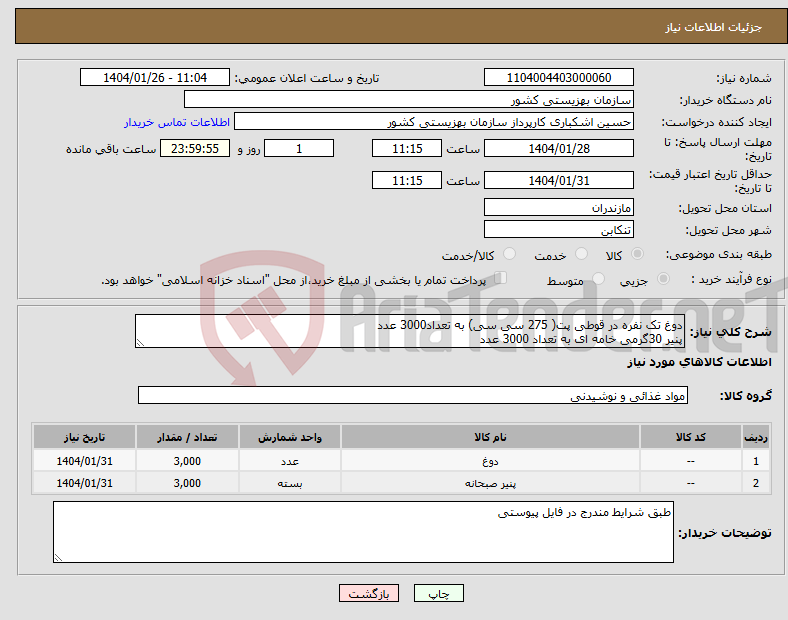Click the general description textarea about دوغ
The height and width of the screenshot is (620, 788).
pos(410,332)
